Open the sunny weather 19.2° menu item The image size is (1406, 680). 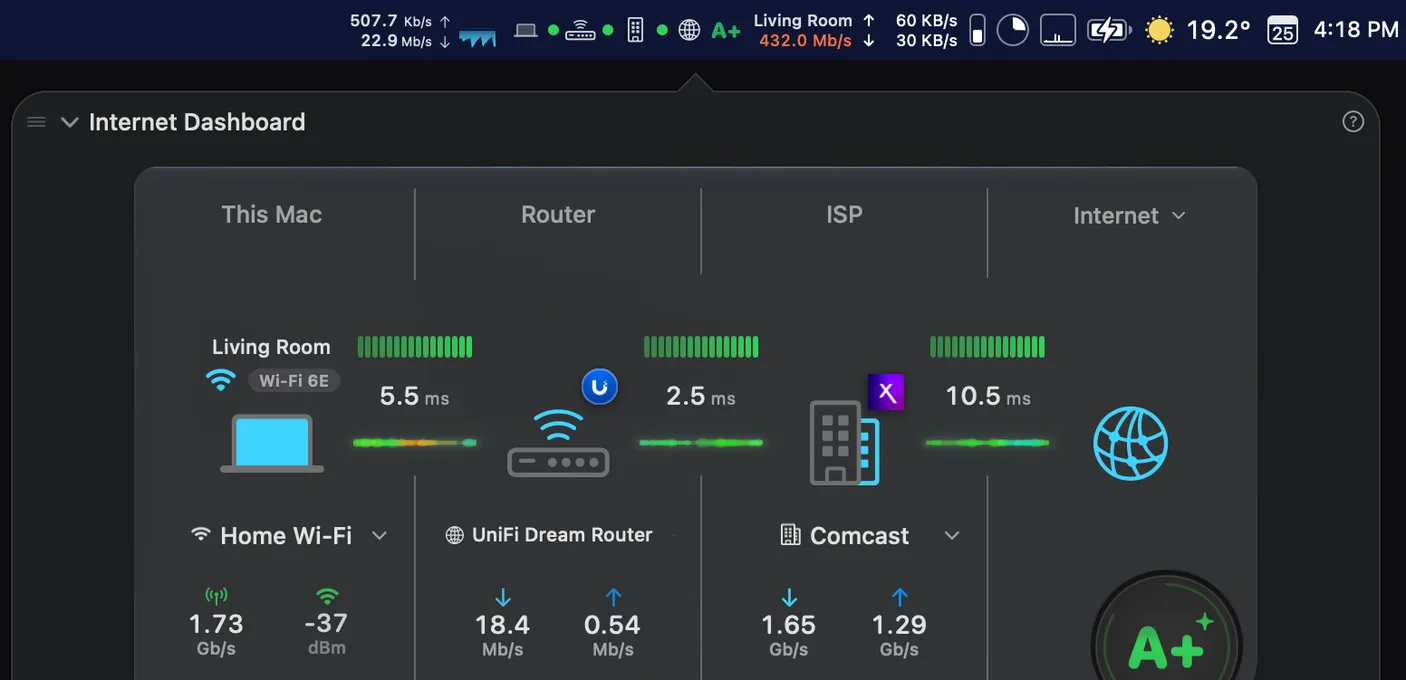point(1198,30)
